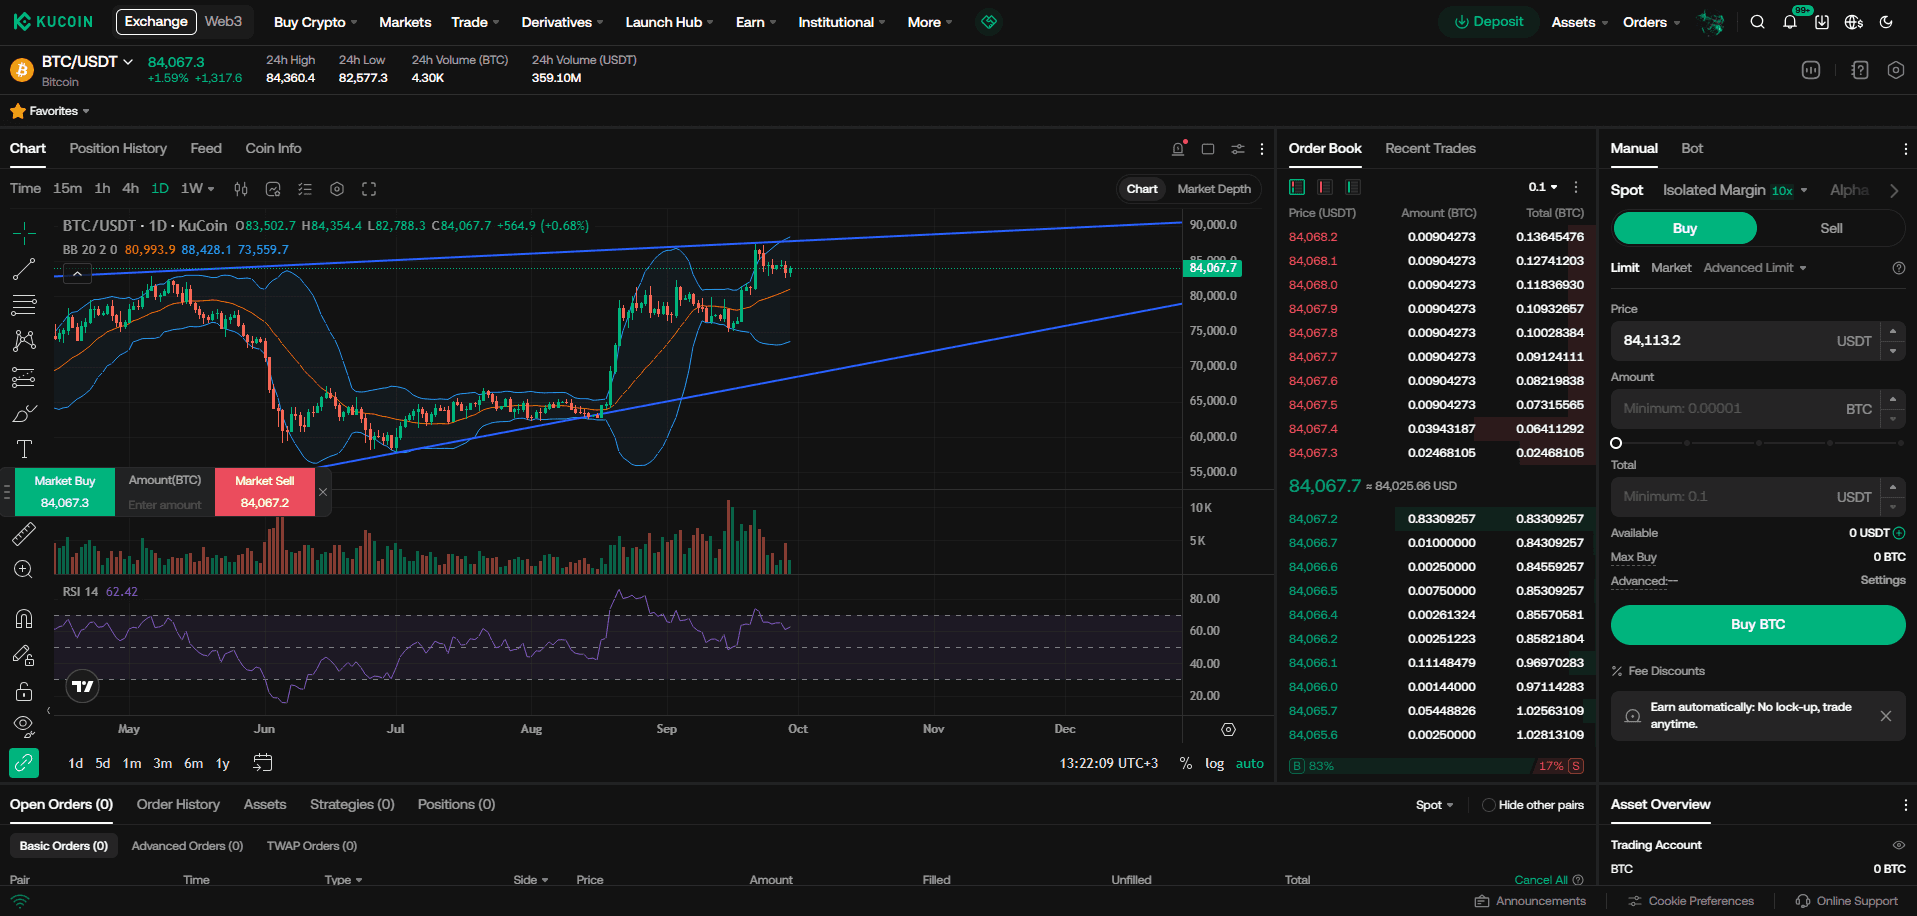The image size is (1917, 916).
Task: Select the Text annotation tool
Action: (x=24, y=449)
